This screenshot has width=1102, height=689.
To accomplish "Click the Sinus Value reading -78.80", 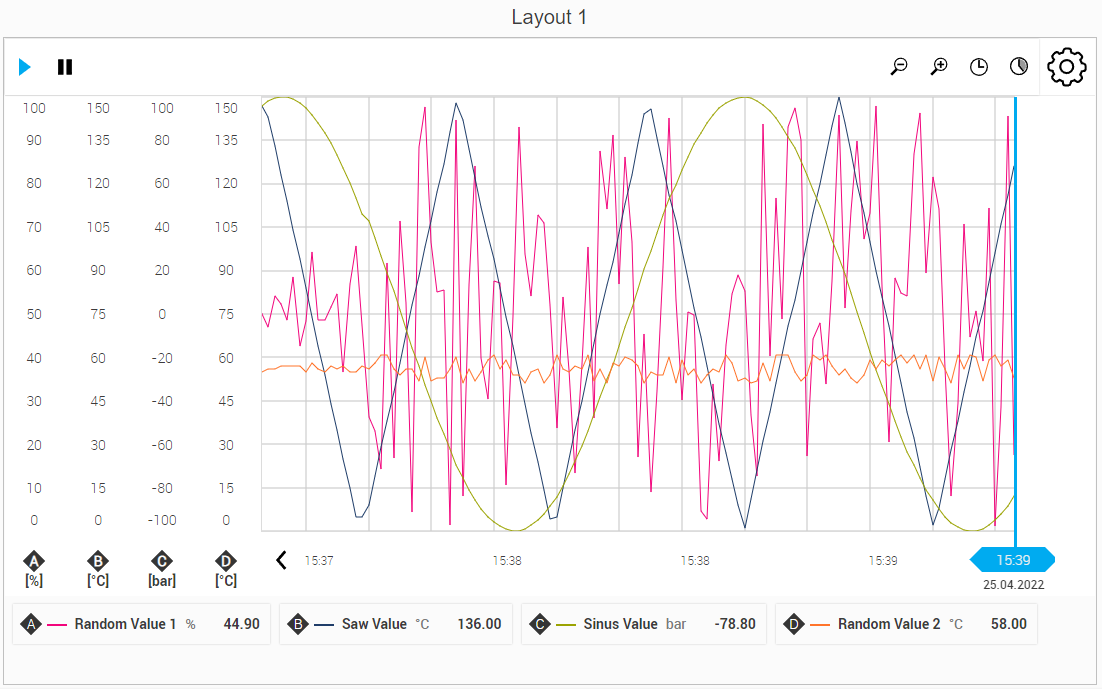I will [735, 624].
